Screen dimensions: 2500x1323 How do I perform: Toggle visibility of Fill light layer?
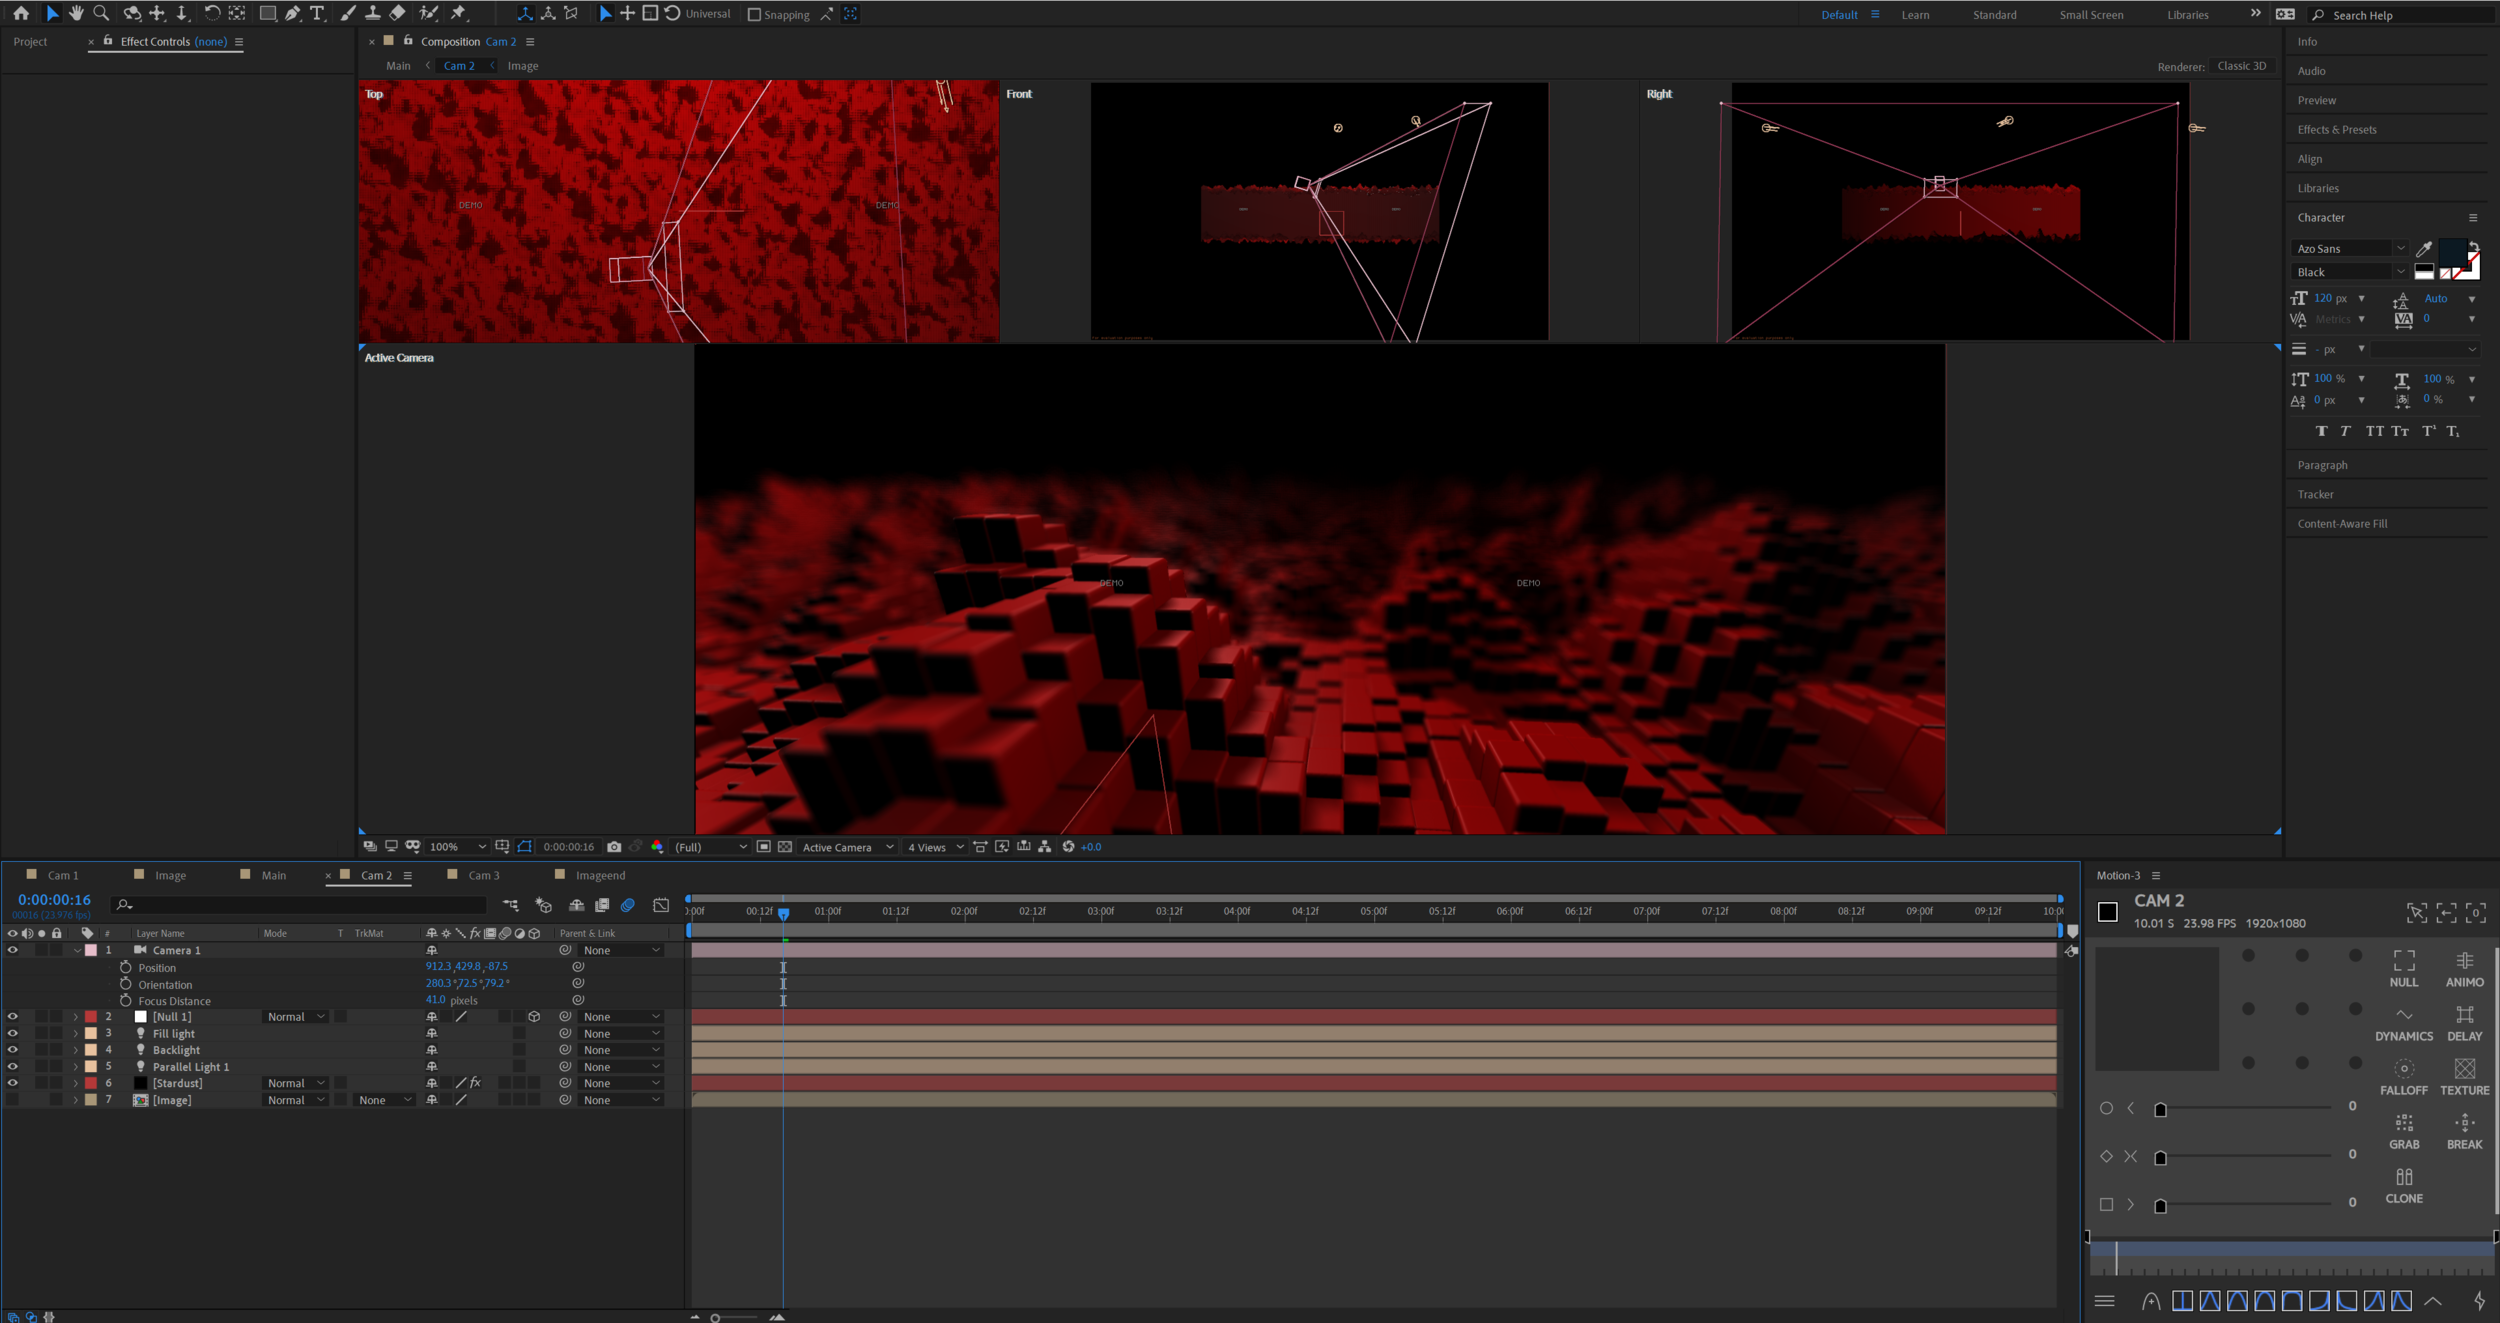(x=12, y=1033)
